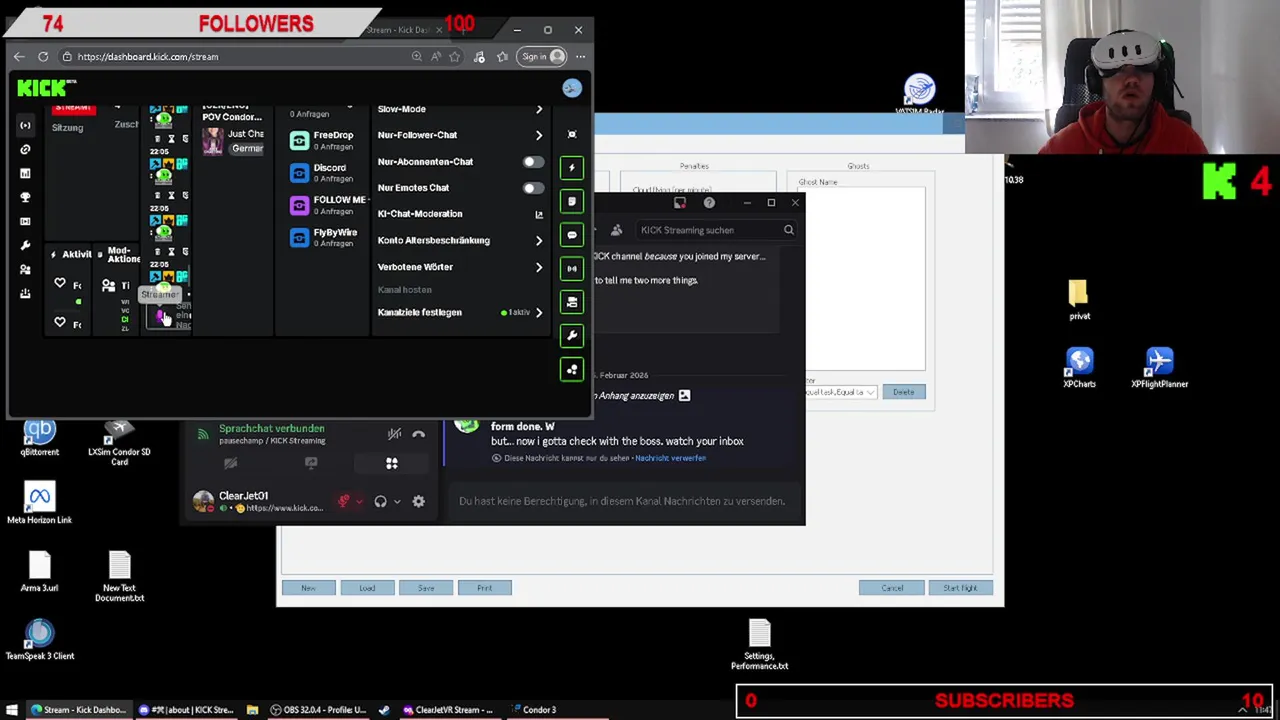The height and width of the screenshot is (720, 1280).
Task: Open the wrench settings icon in Kick left sidebar
Action: [x=25, y=245]
